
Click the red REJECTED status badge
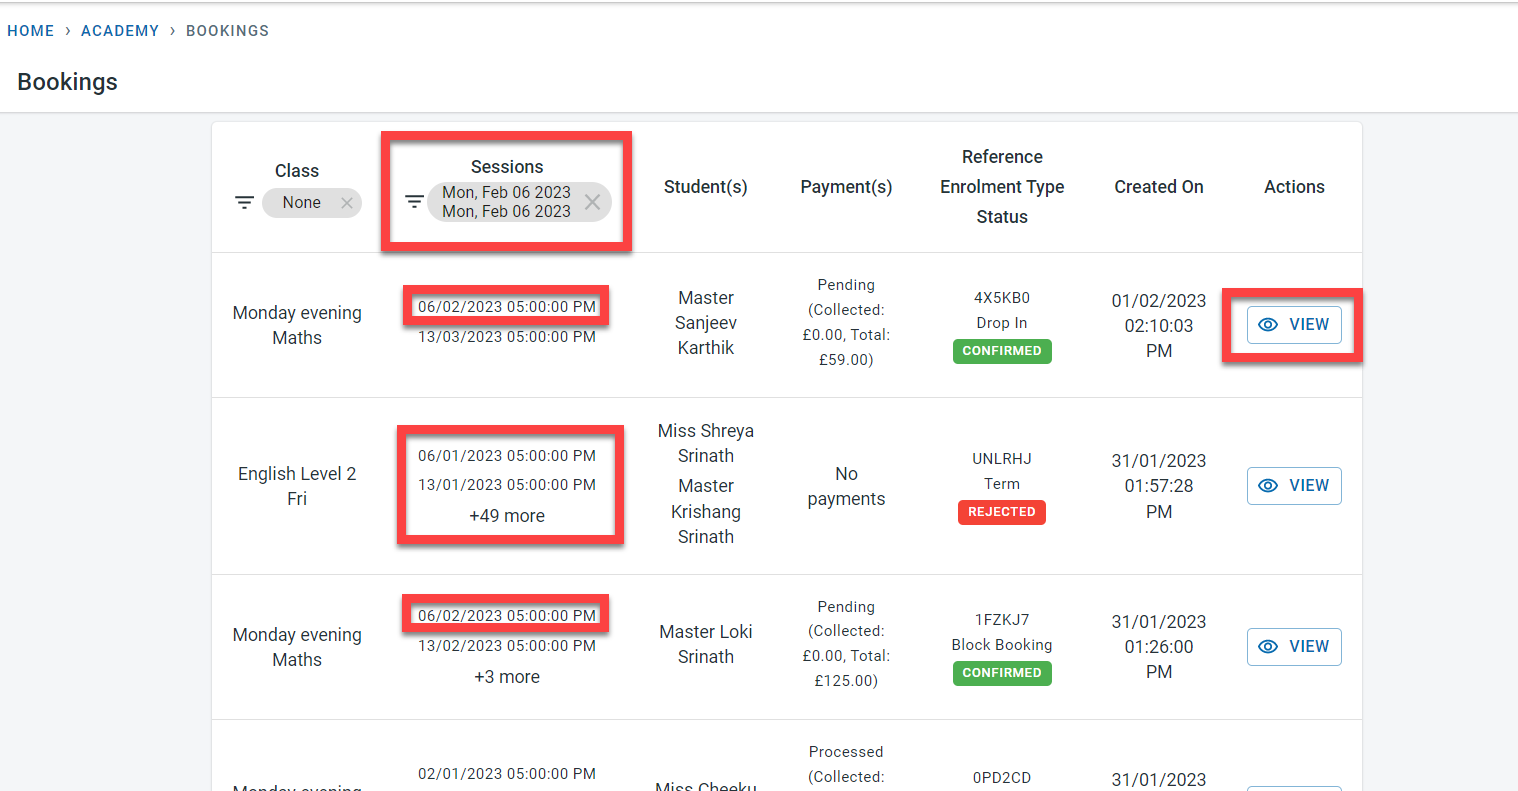1002,512
